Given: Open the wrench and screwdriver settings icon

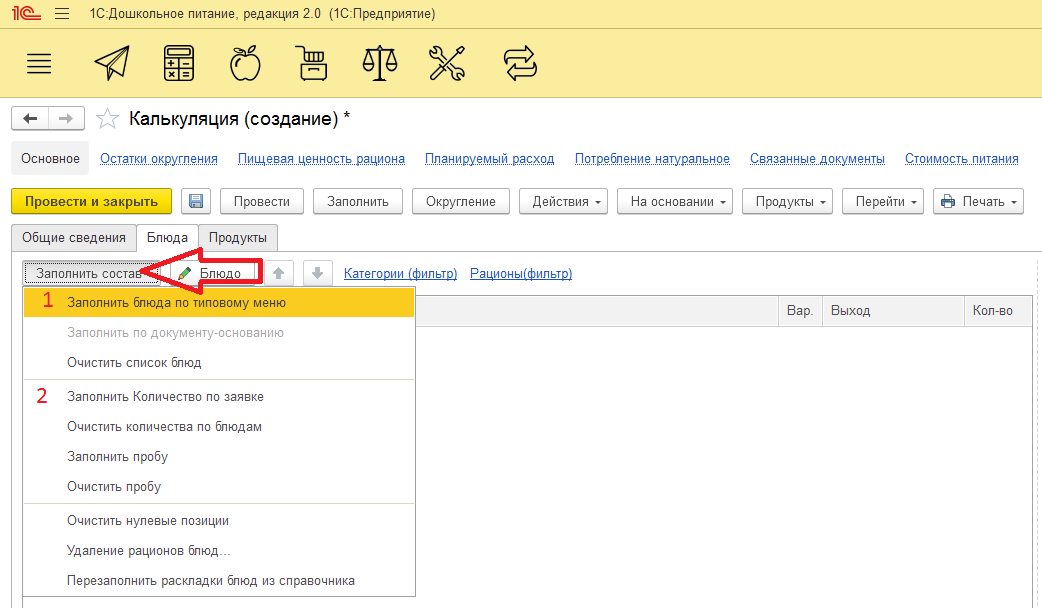Looking at the screenshot, I should click(446, 64).
